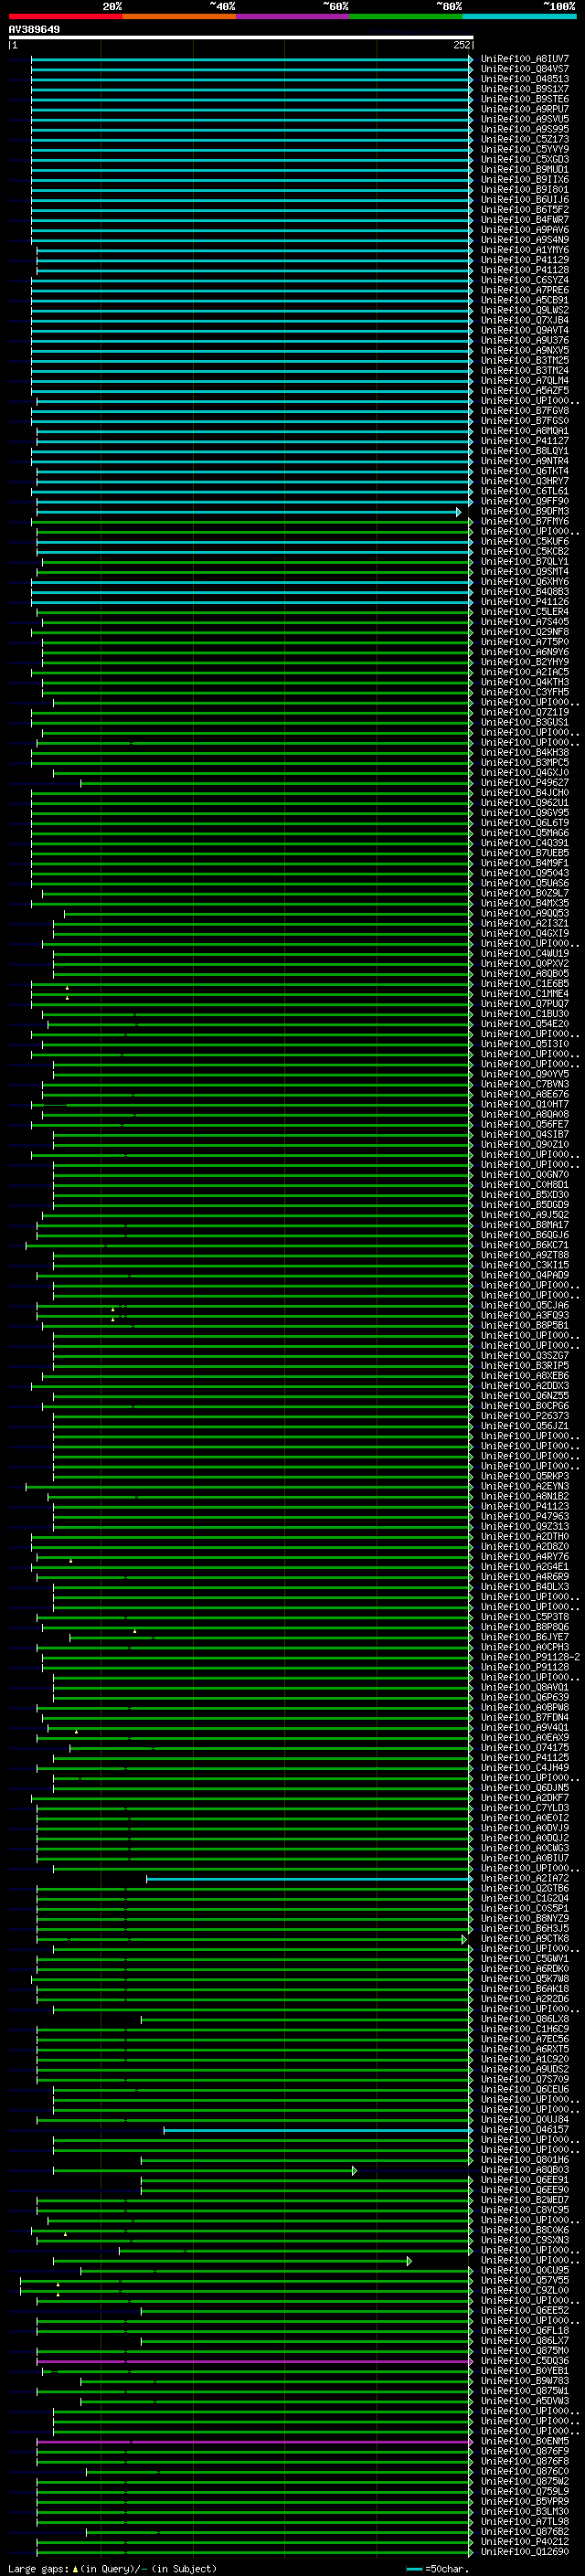Select the UniRef100_A8E676 label
Screen dimensions: 585x2576
tap(524, 1094)
